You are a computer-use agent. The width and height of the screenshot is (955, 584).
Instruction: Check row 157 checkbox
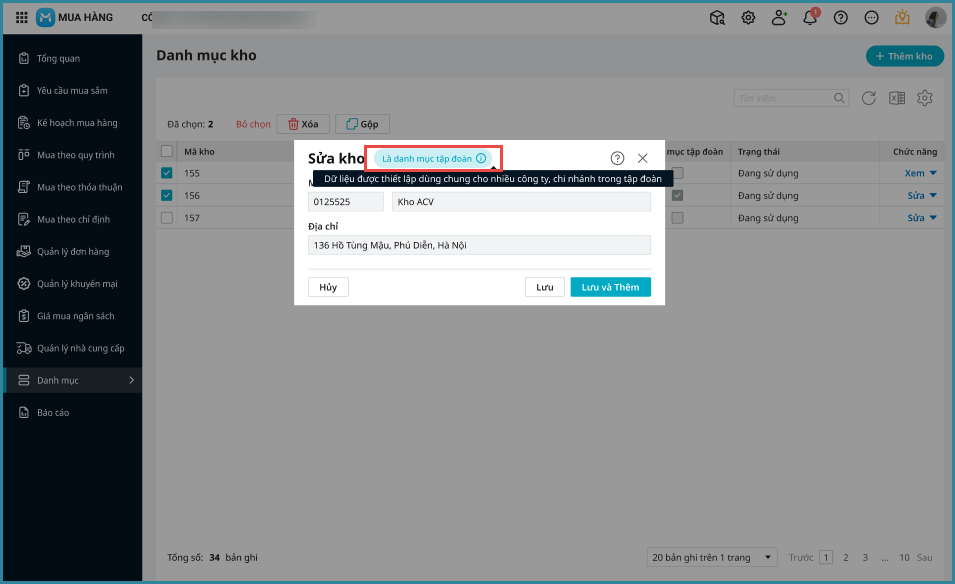pyautogui.click(x=167, y=218)
